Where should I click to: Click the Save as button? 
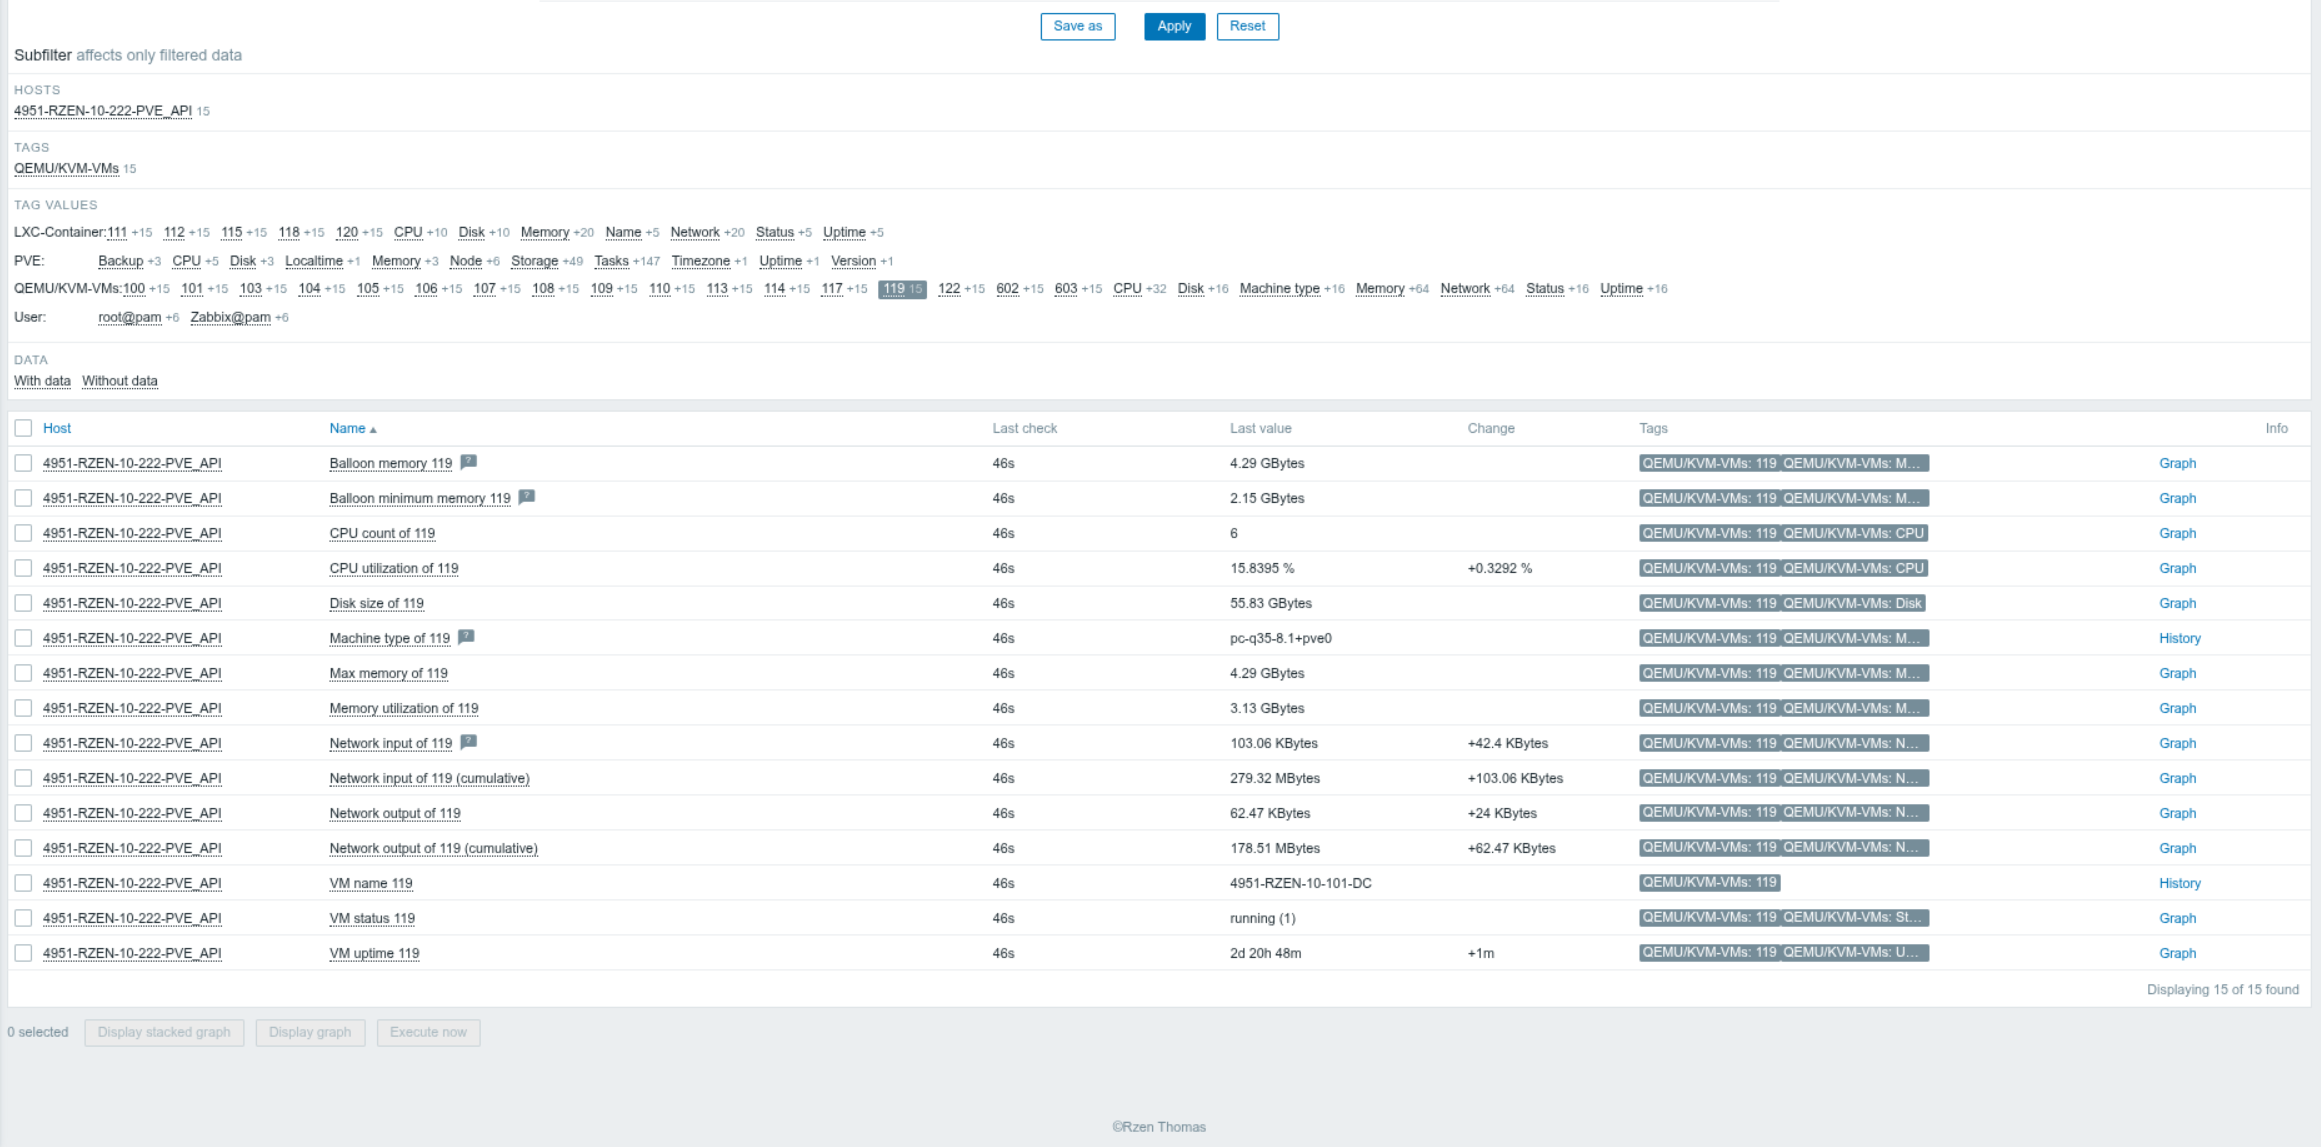[1077, 26]
